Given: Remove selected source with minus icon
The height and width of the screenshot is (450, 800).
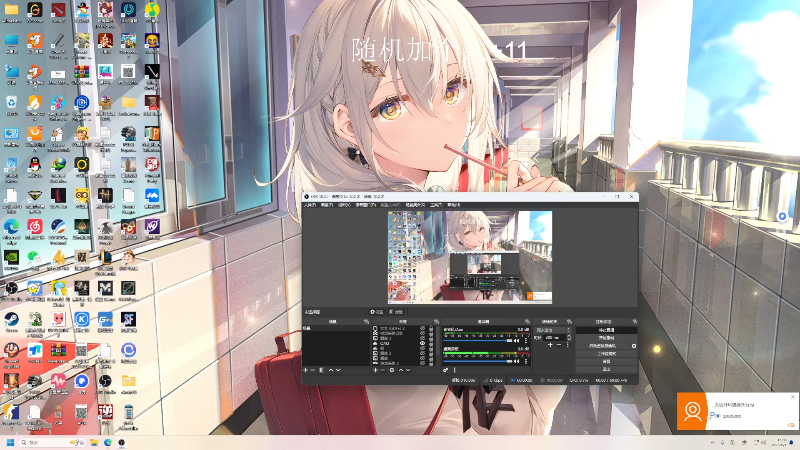Looking at the screenshot, I should (383, 370).
